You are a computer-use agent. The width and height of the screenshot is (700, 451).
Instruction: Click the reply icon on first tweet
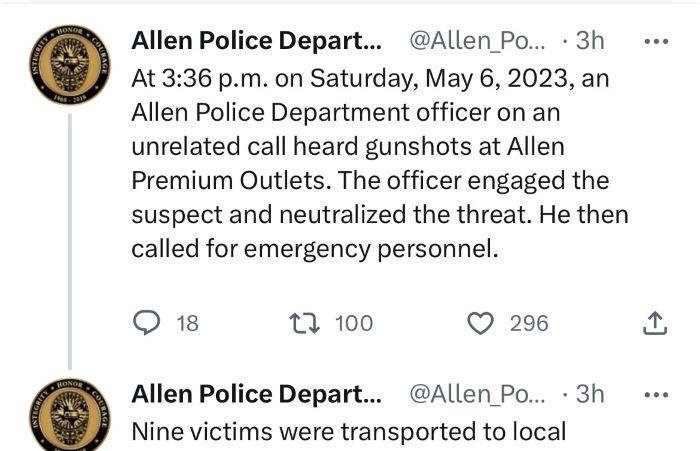point(146,322)
